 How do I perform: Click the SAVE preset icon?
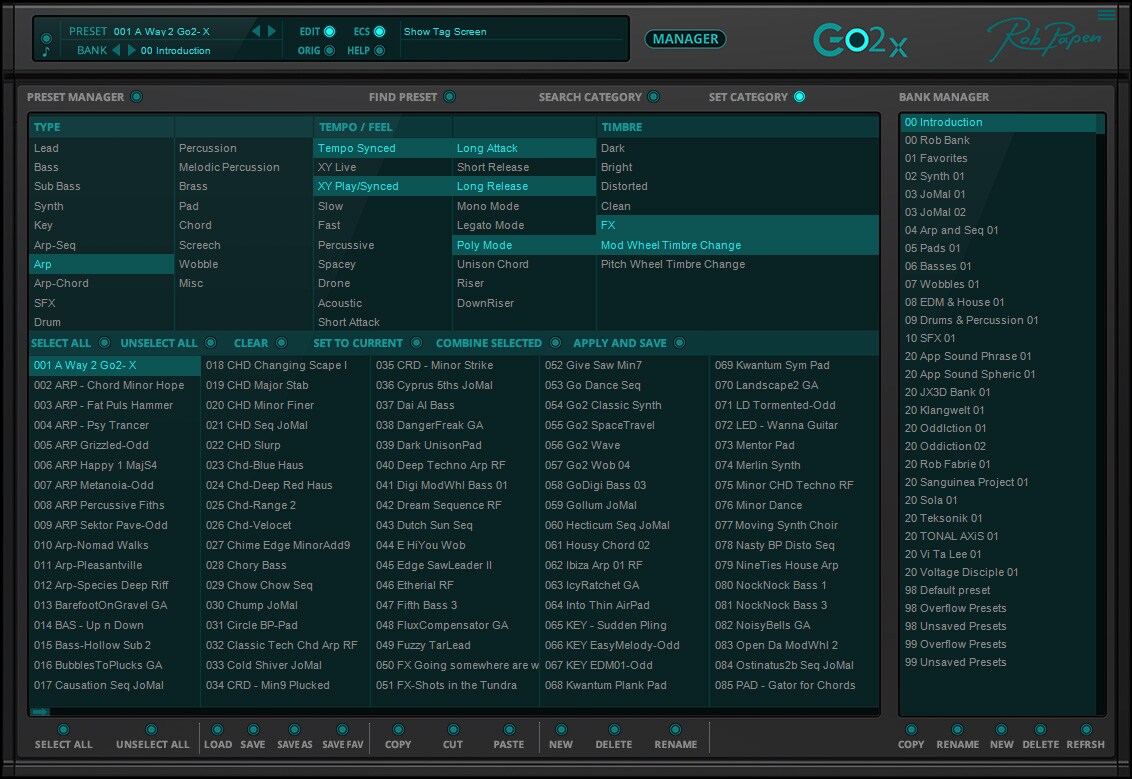[x=253, y=730]
